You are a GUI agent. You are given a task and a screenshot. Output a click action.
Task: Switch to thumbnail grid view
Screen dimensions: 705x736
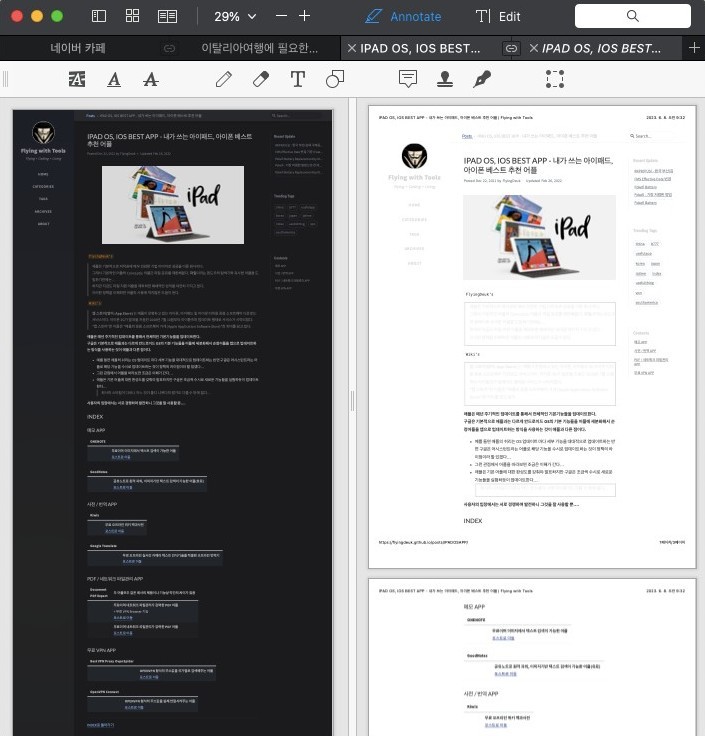pyautogui.click(x=132, y=16)
